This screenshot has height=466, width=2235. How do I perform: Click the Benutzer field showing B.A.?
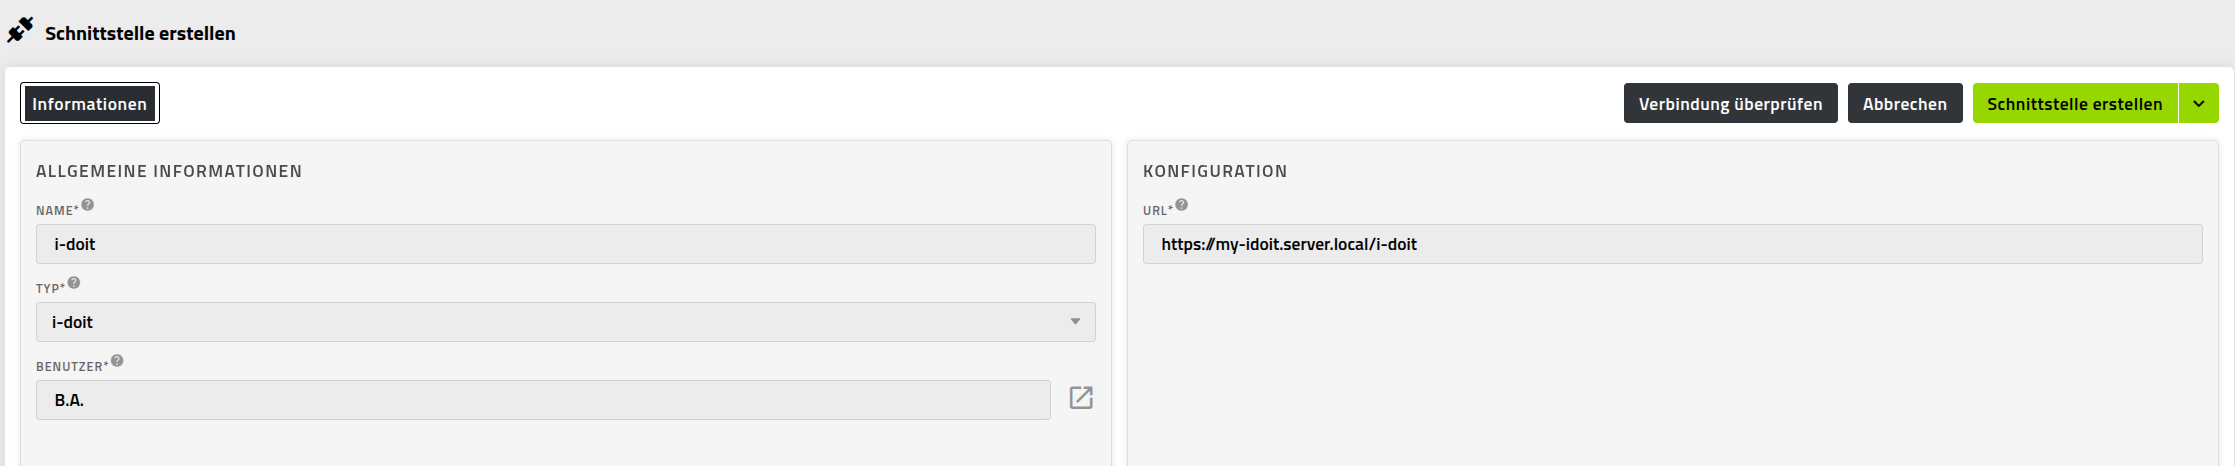pyautogui.click(x=543, y=400)
